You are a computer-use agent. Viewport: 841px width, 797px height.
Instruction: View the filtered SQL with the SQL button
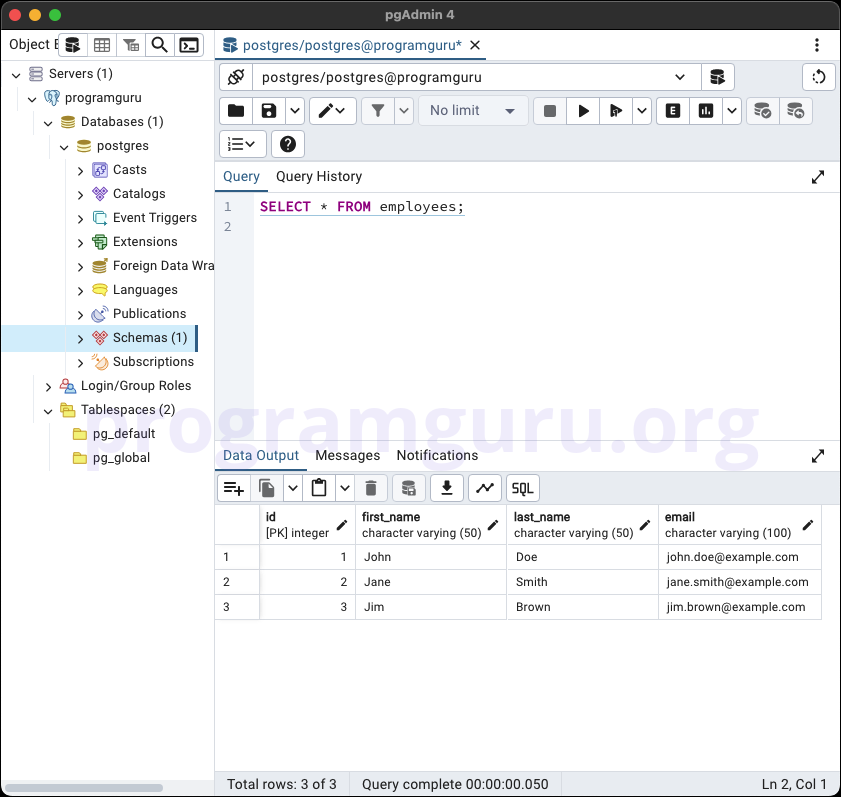[522, 488]
